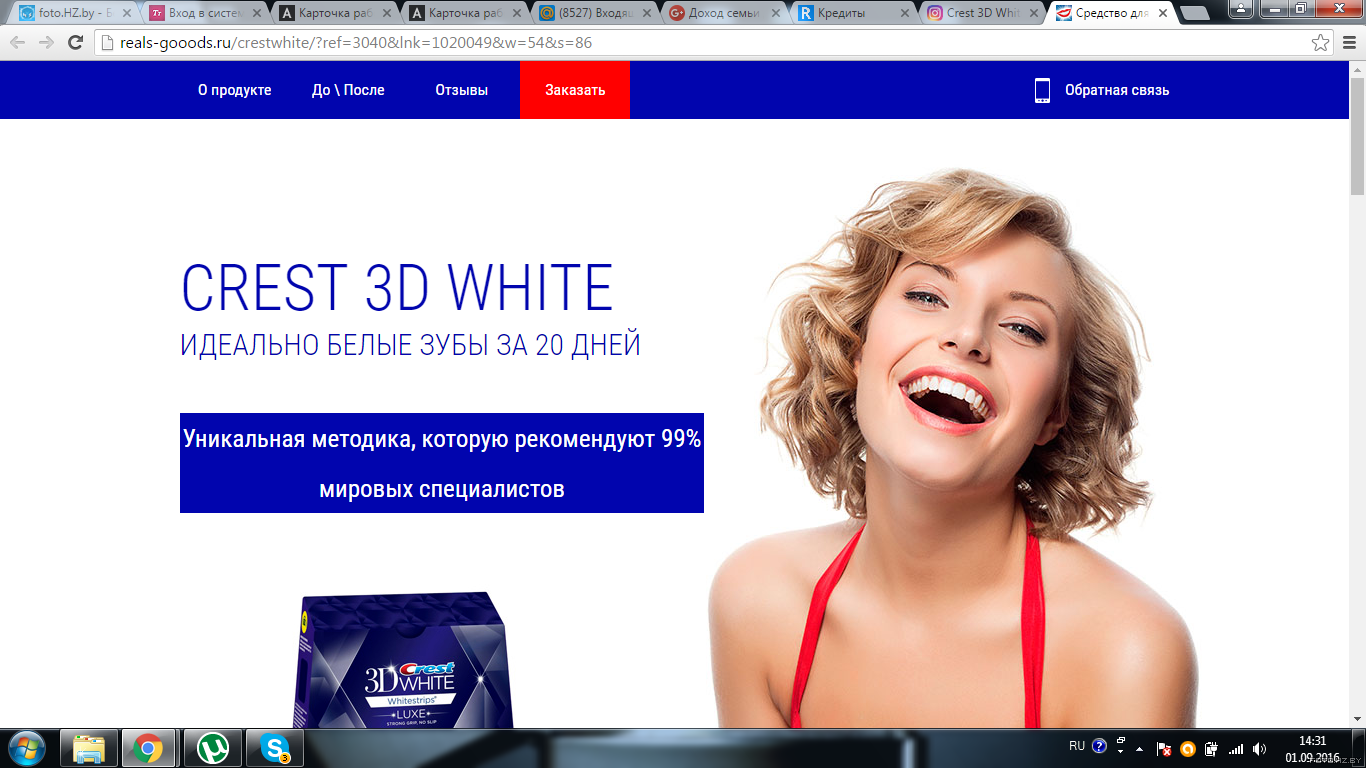Viewport: 1366px width, 768px height.
Task: Click the browser back arrow
Action: (17, 43)
